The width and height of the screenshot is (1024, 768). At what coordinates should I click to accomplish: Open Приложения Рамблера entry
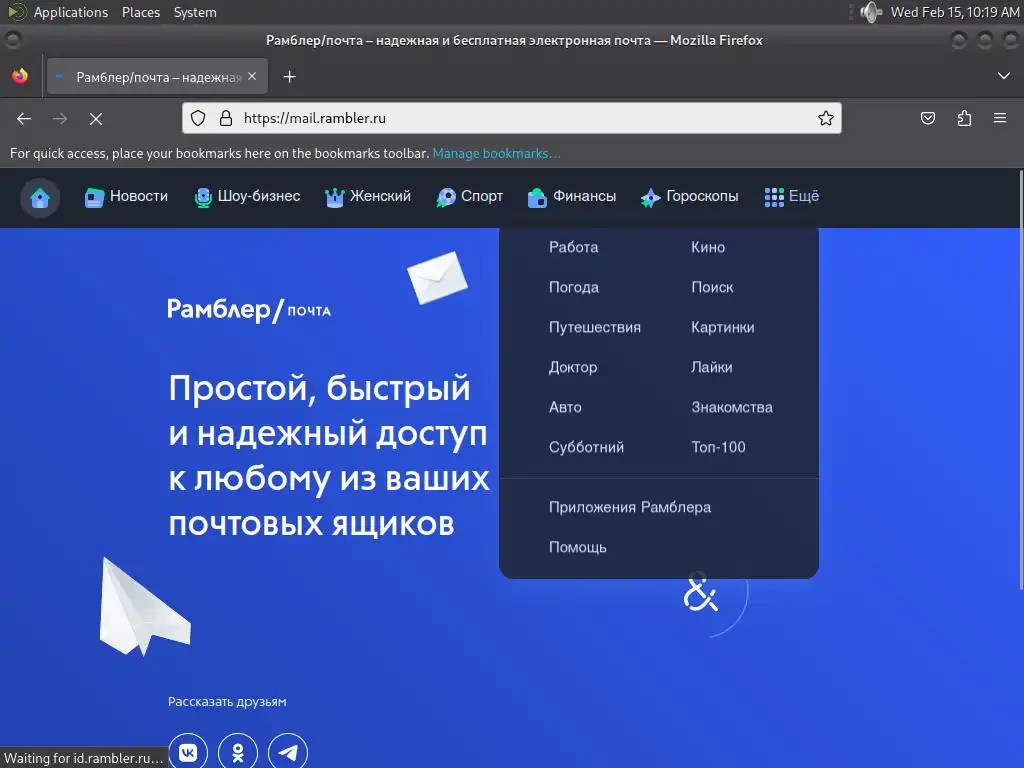tap(630, 507)
